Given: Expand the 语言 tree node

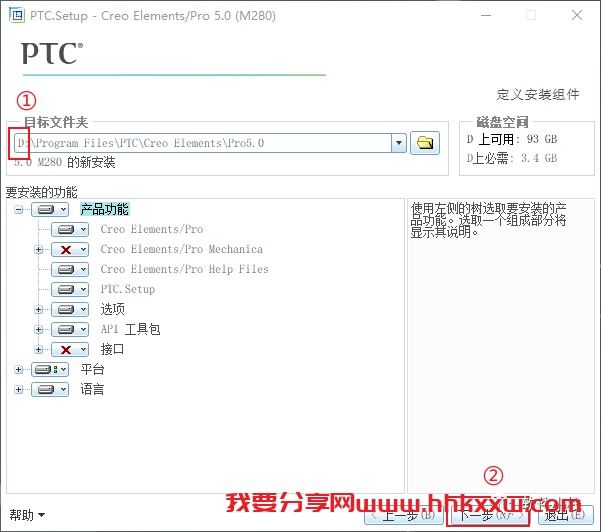Looking at the screenshot, I should (18, 389).
